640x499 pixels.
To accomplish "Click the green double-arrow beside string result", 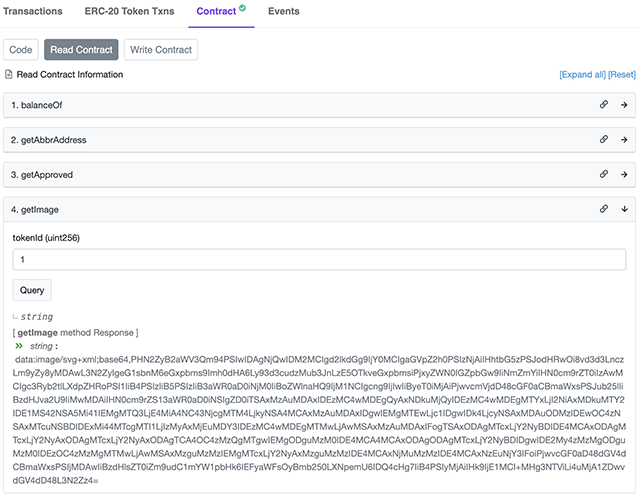I will tap(19, 346).
